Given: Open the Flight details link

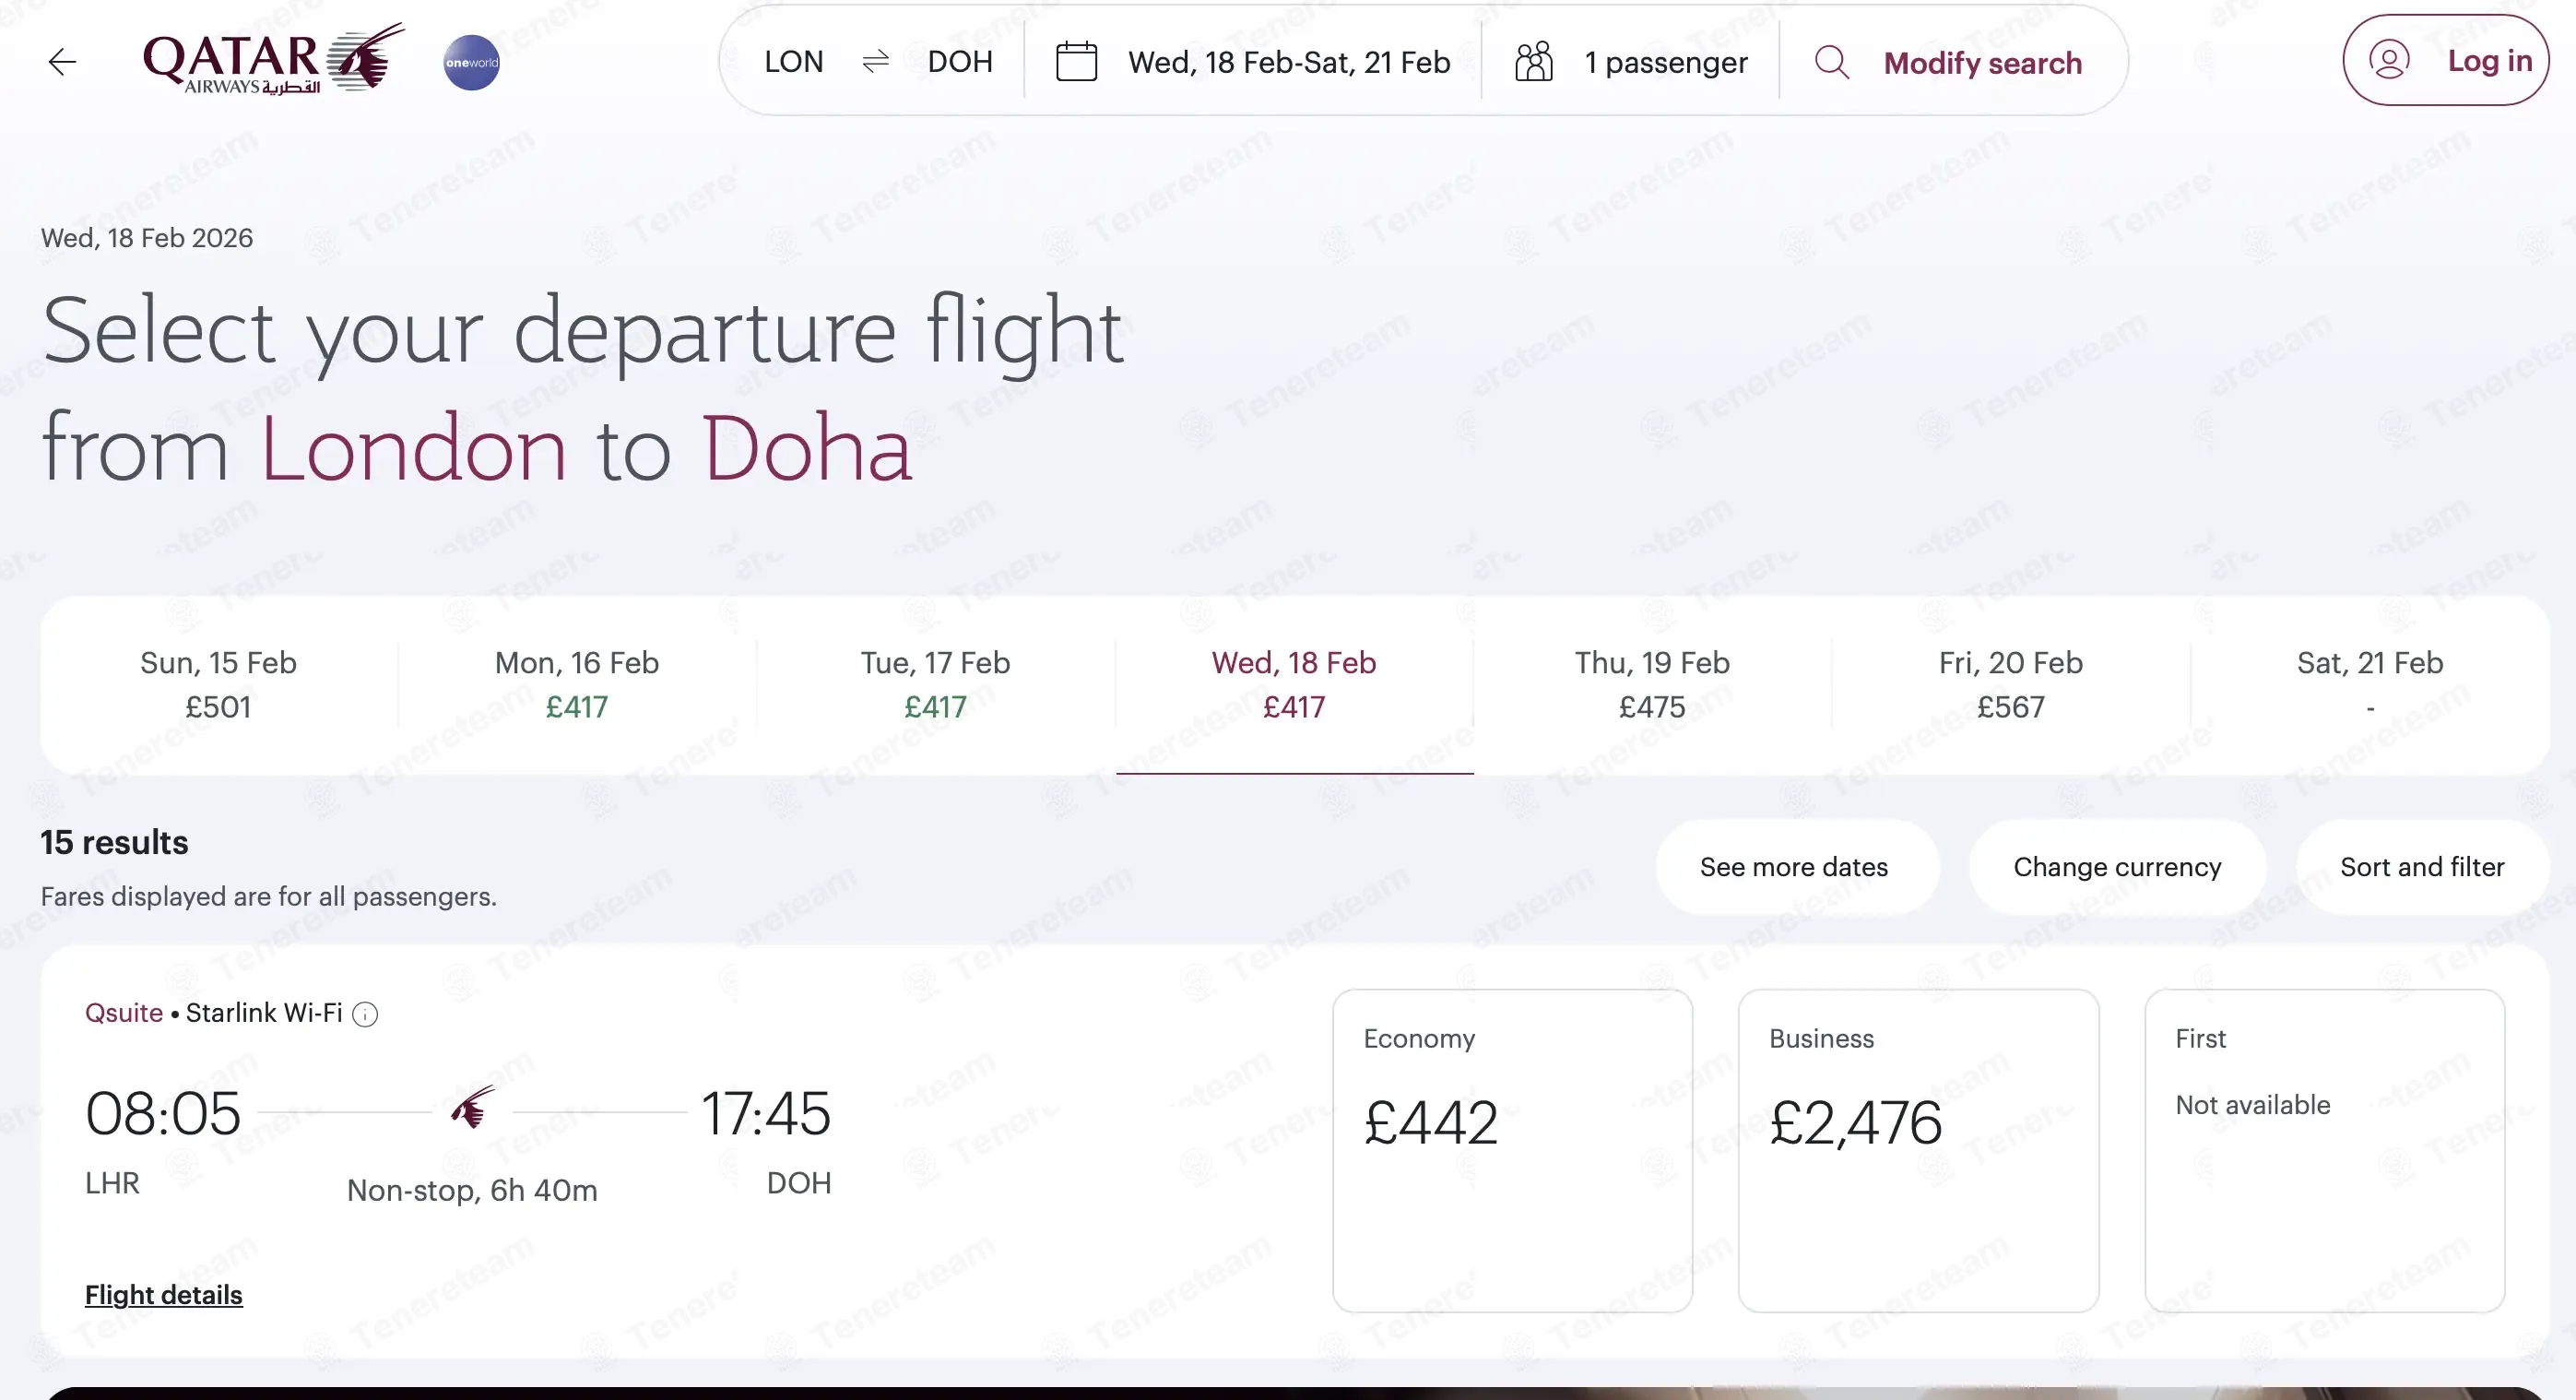Looking at the screenshot, I should tap(163, 1295).
